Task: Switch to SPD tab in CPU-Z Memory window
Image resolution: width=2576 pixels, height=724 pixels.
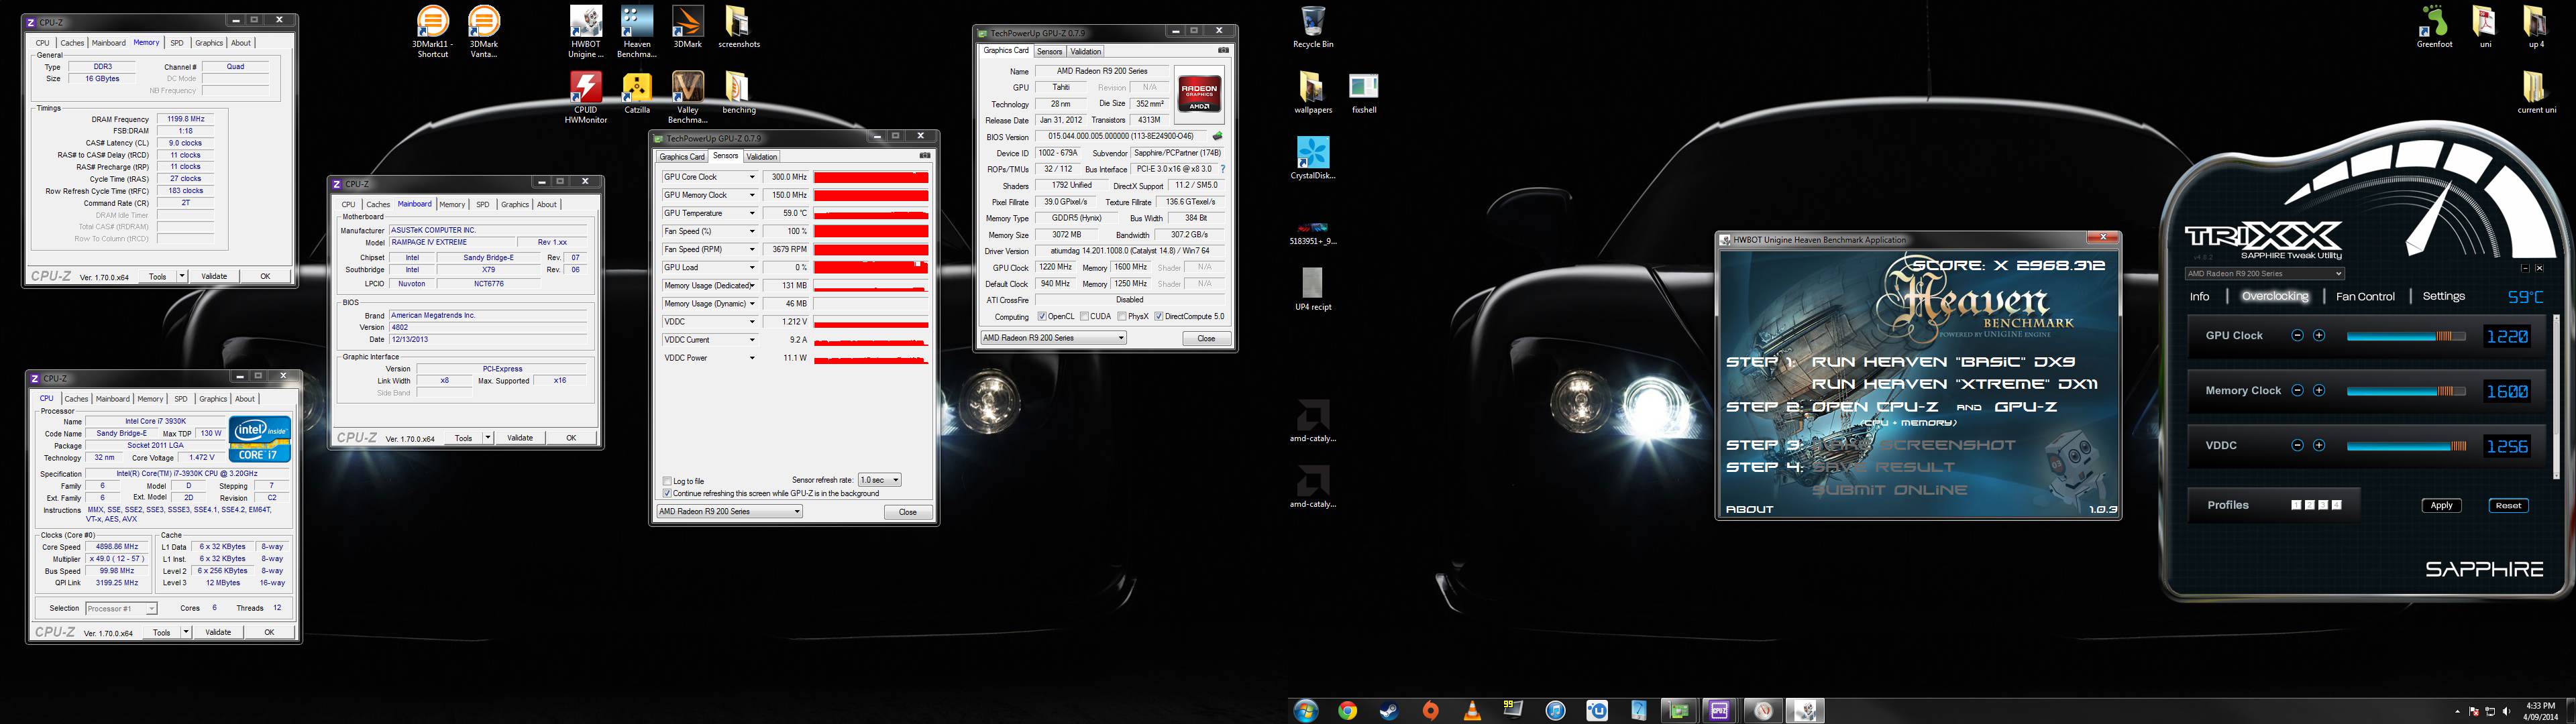Action: pyautogui.click(x=176, y=43)
